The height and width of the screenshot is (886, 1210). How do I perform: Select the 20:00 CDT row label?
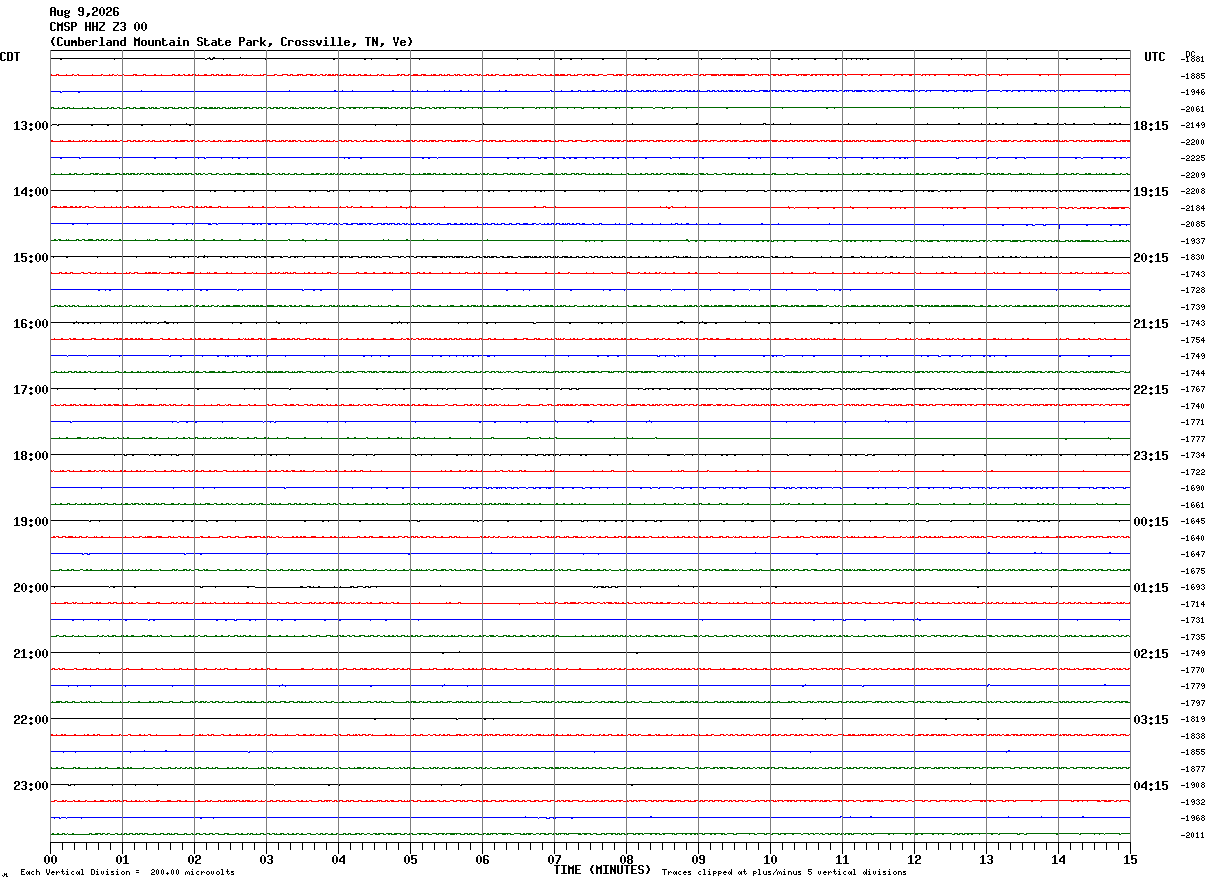tap(31, 587)
